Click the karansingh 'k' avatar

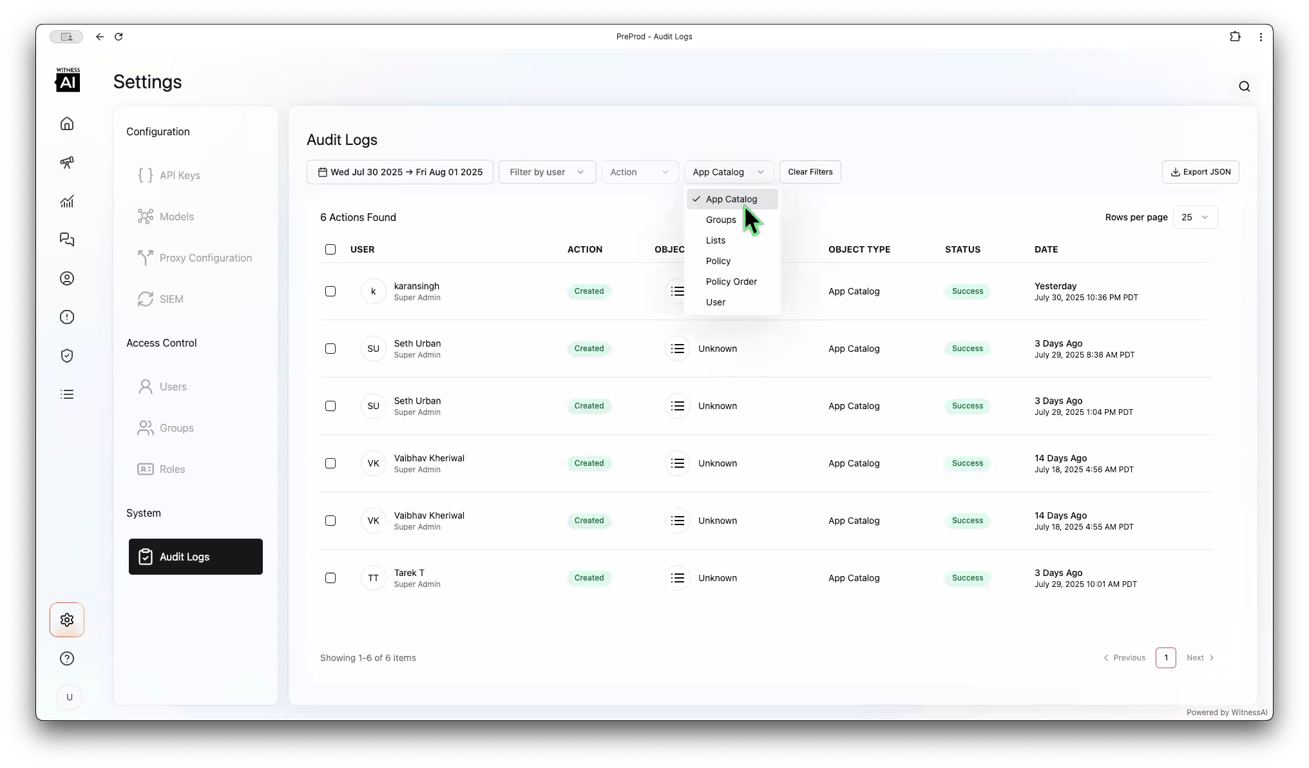pyautogui.click(x=373, y=291)
